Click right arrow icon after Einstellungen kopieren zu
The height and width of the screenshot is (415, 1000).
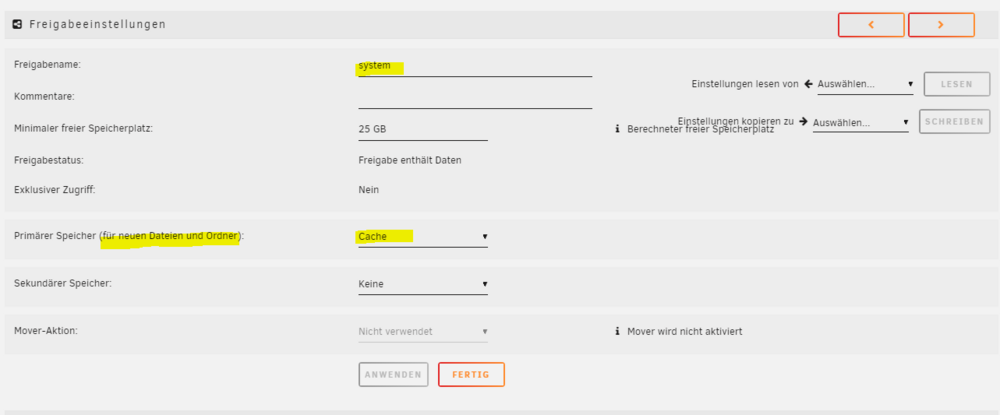point(803,121)
